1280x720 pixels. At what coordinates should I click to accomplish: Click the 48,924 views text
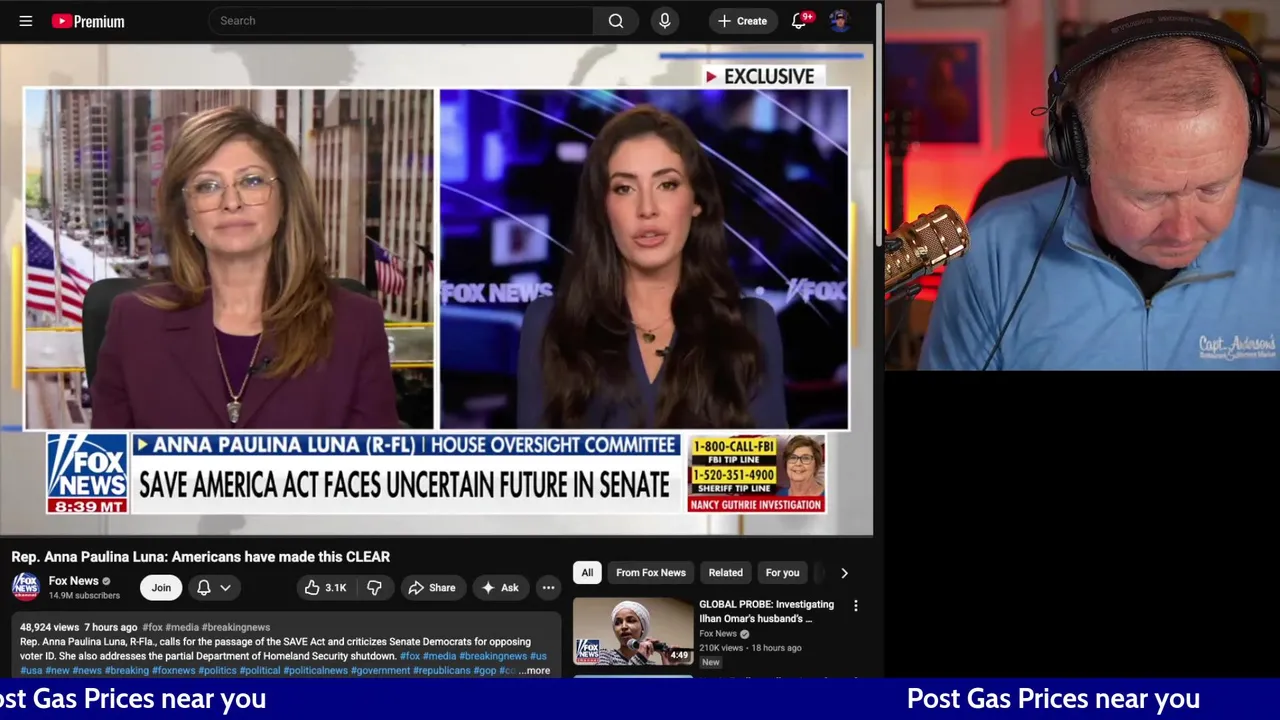49,627
